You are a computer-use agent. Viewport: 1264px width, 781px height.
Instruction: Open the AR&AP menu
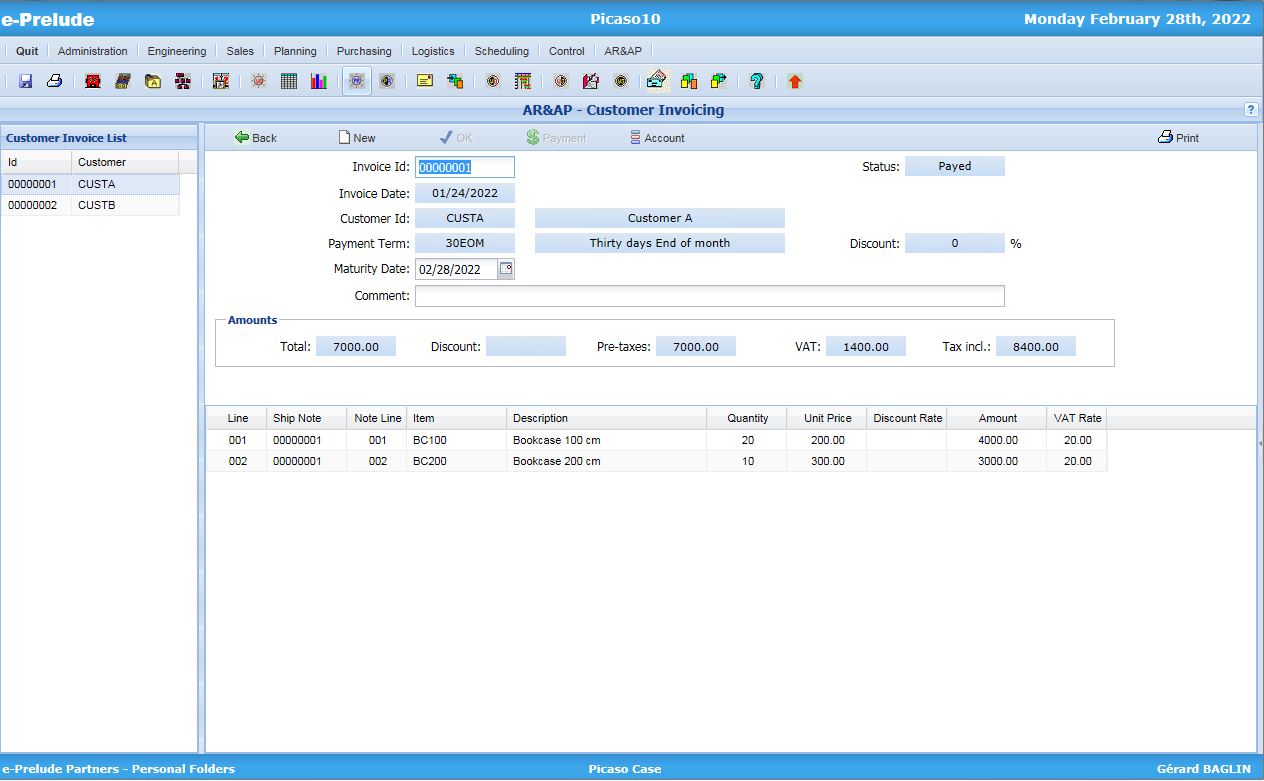(x=623, y=51)
